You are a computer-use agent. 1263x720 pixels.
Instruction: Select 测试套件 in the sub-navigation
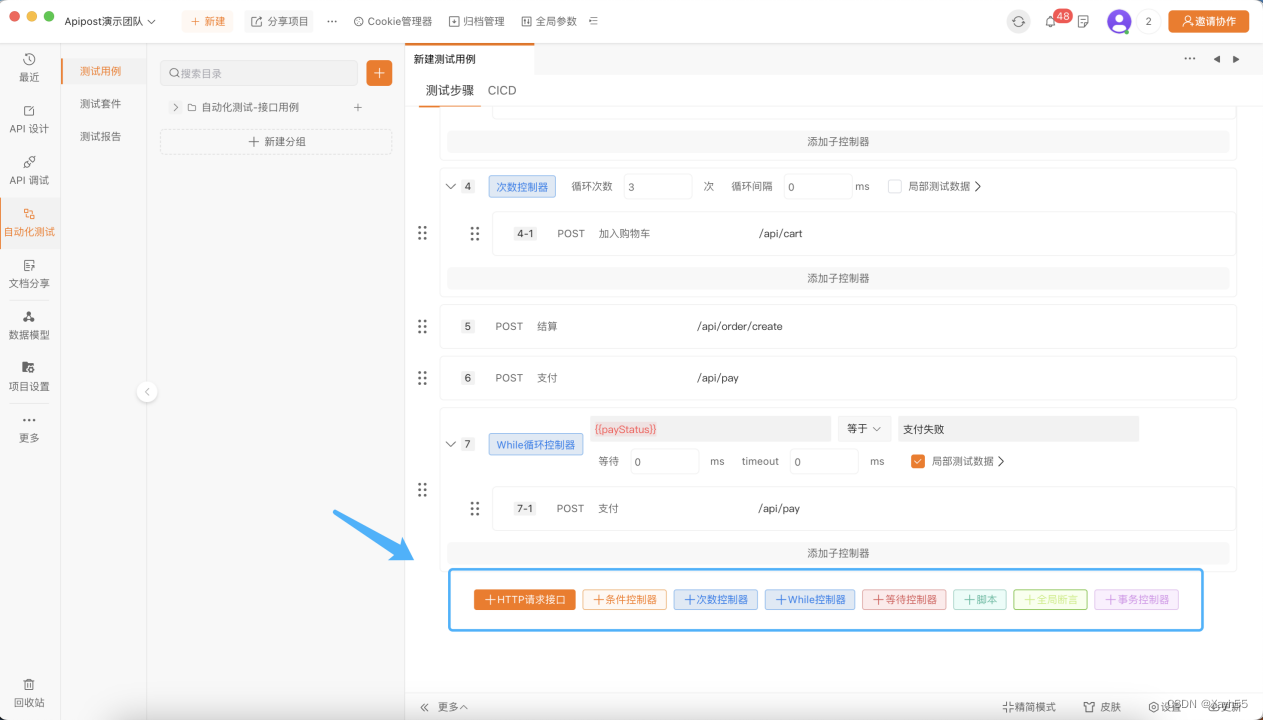tap(100, 103)
